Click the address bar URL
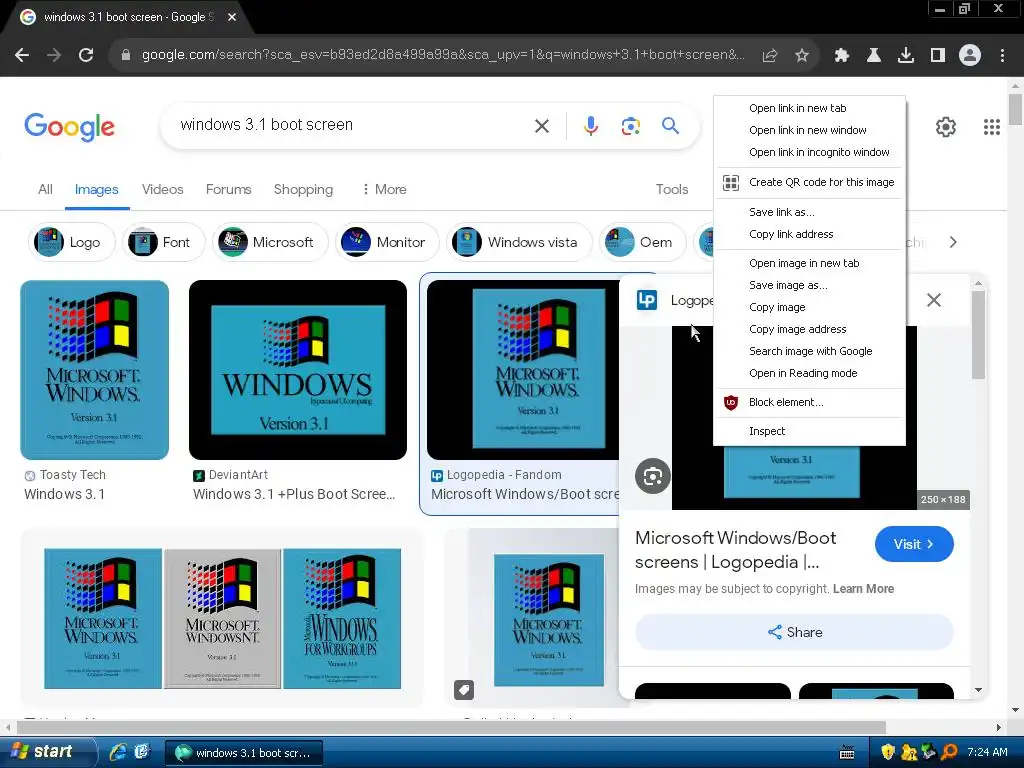 (x=443, y=56)
